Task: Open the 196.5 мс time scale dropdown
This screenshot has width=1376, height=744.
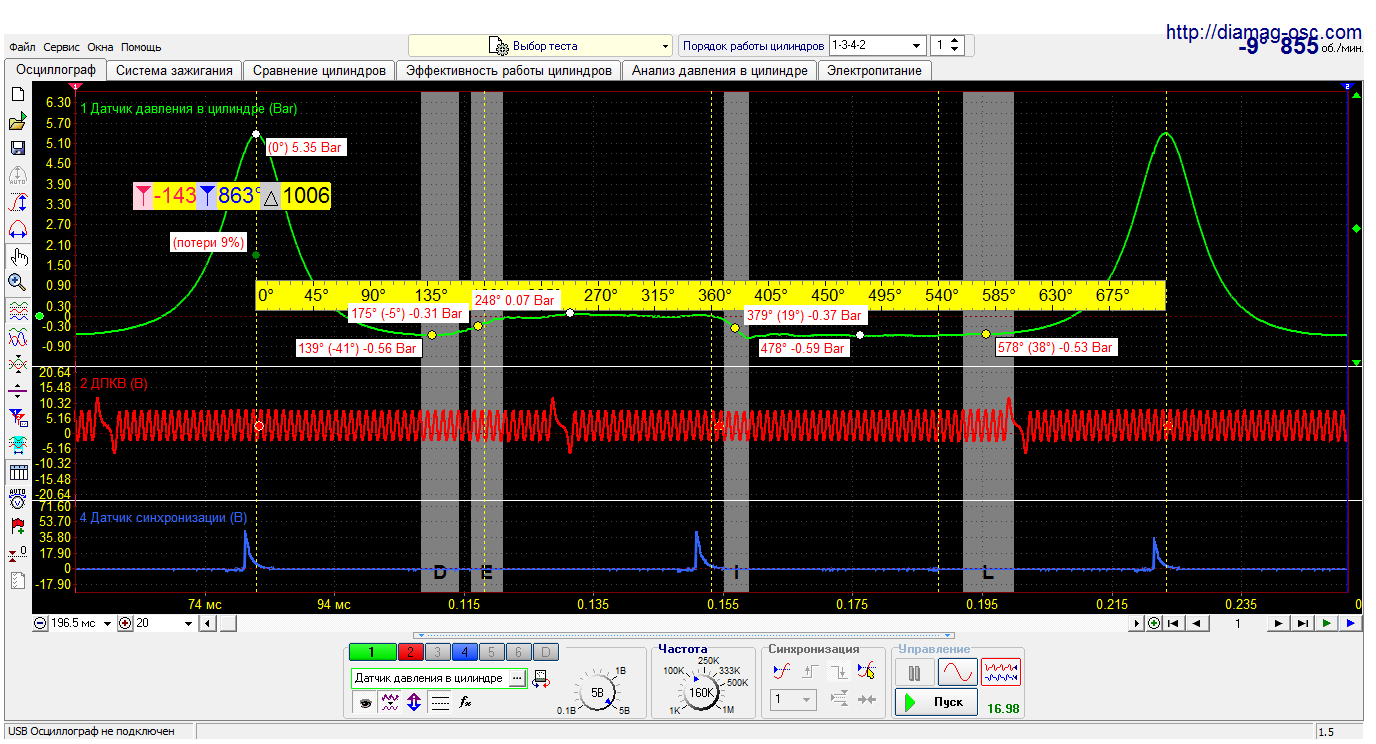Action: point(108,623)
